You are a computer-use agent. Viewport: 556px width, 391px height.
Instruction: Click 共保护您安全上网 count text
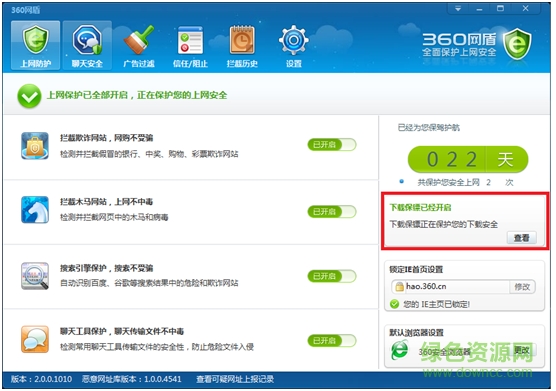pyautogui.click(x=465, y=183)
